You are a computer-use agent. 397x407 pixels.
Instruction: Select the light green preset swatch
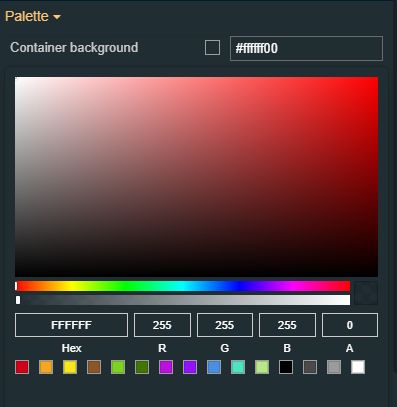click(x=118, y=367)
